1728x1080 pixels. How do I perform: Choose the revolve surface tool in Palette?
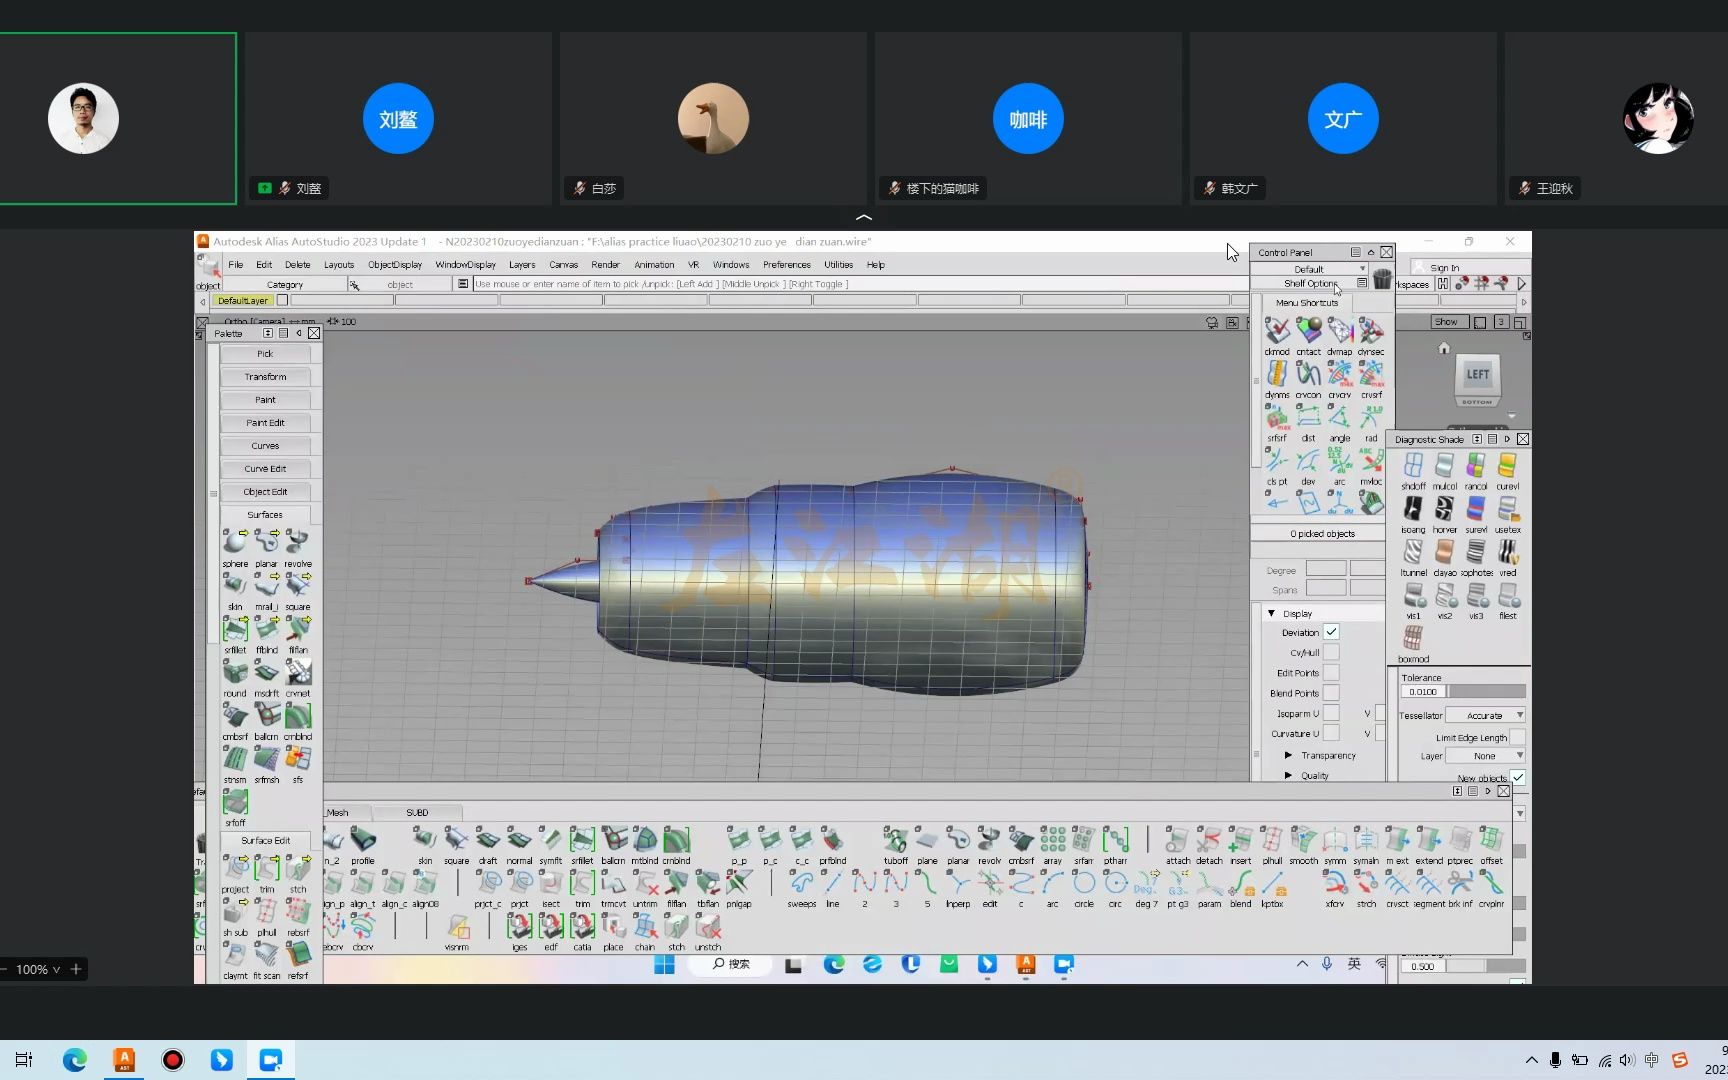(x=298, y=543)
